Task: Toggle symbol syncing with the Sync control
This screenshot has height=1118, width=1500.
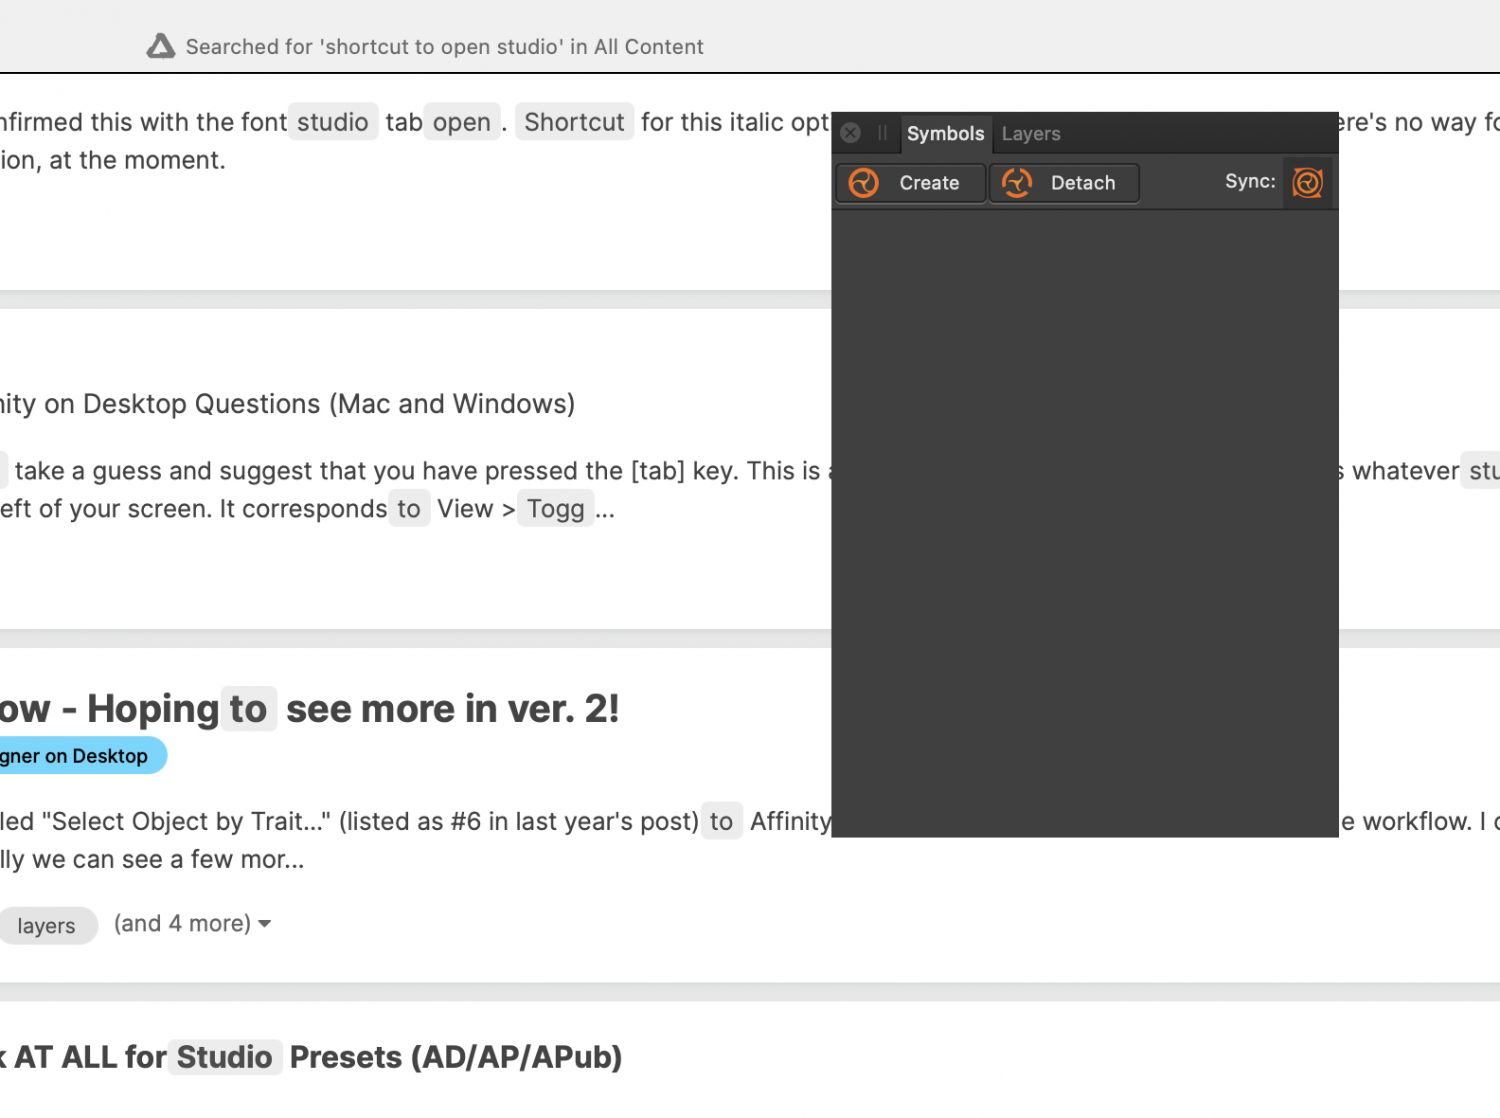Action: pos(1308,182)
